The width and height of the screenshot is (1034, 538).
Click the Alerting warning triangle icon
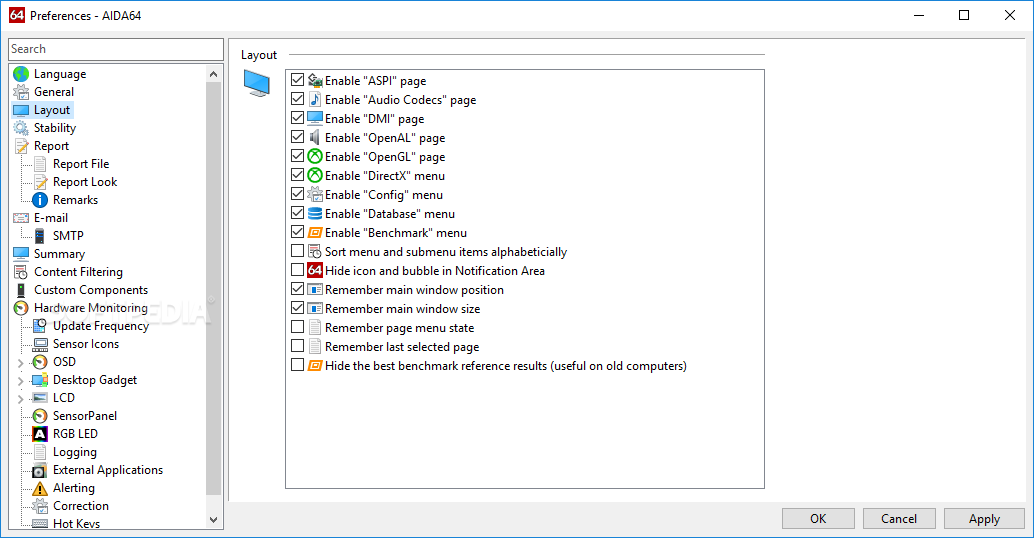(40, 488)
